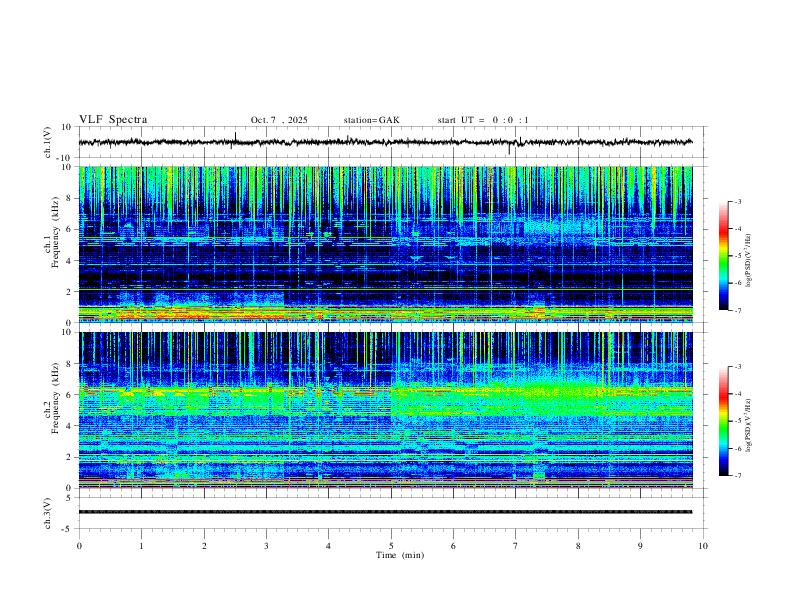Screen dimensions: 792x612
Task: Click the "ch.1(V)" waveform axis label
Action: tap(48, 142)
